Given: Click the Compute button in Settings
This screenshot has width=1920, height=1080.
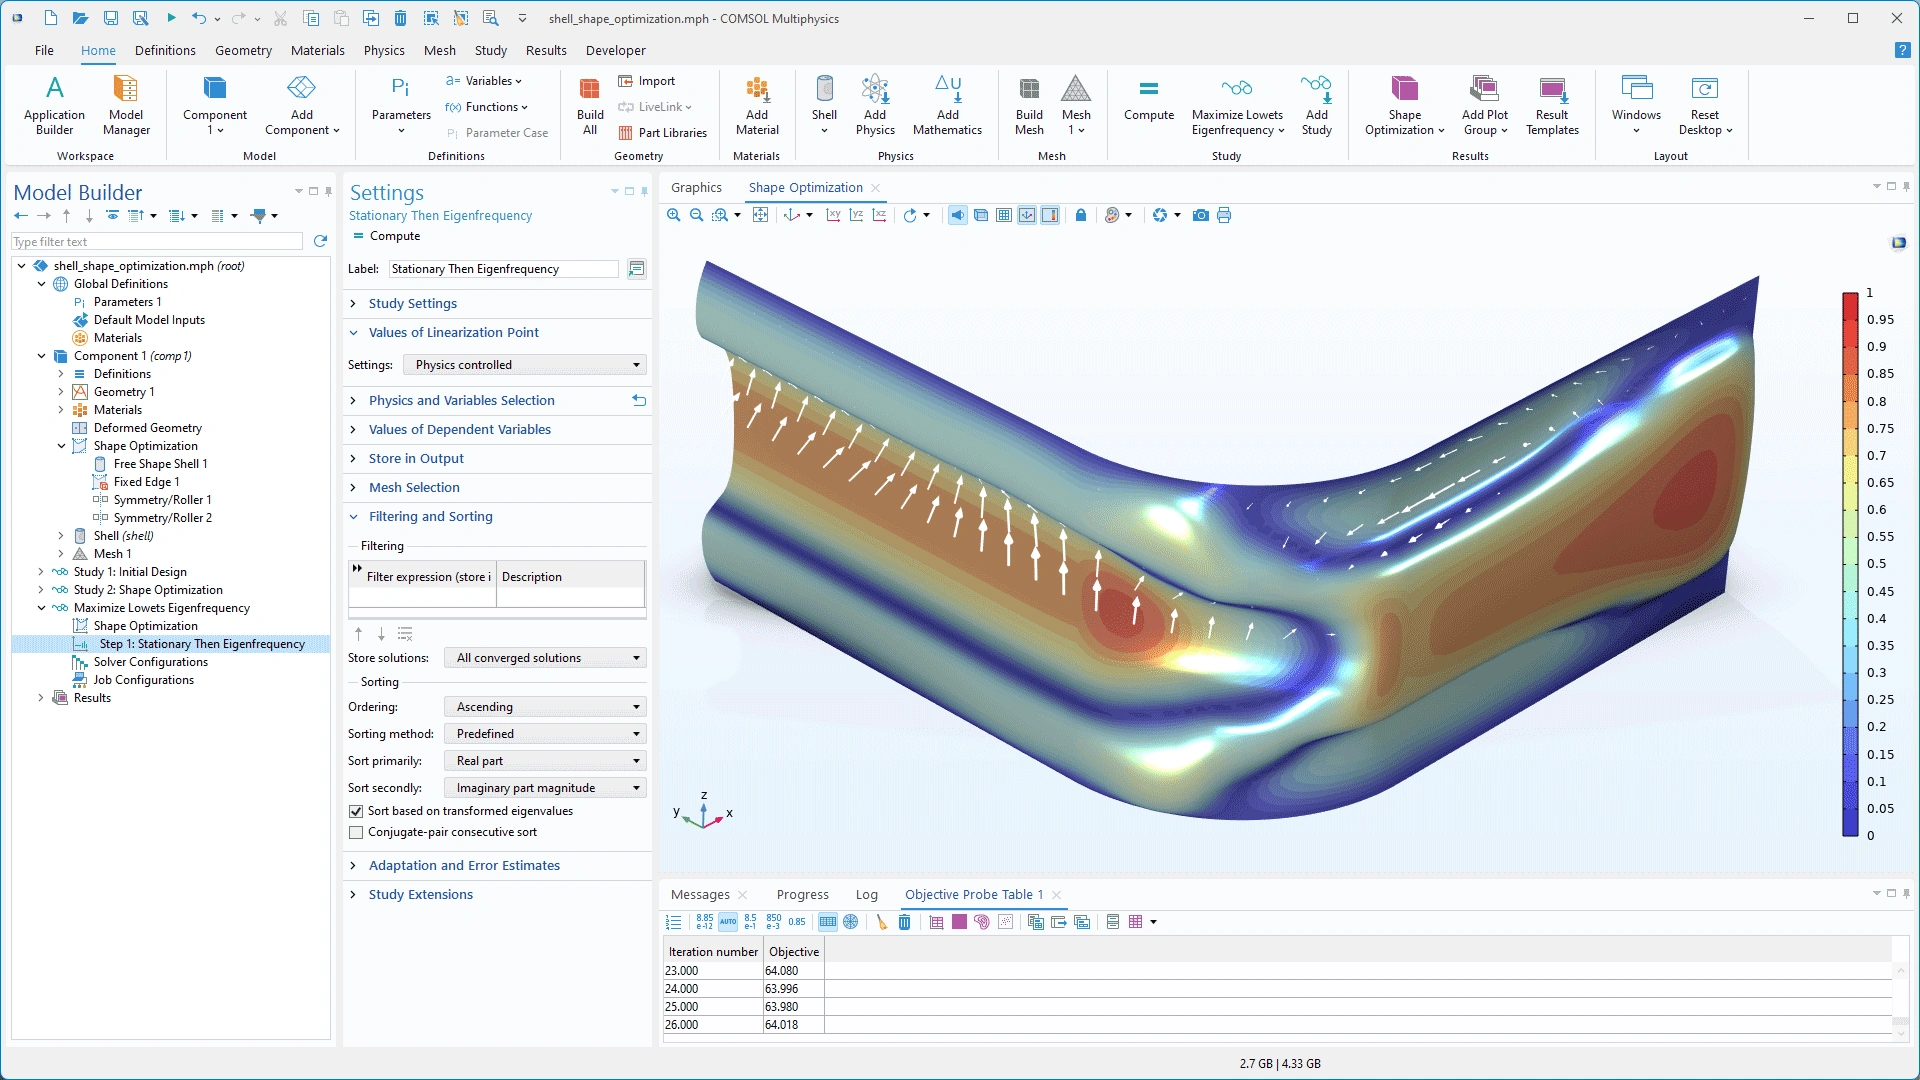Looking at the screenshot, I should [386, 236].
